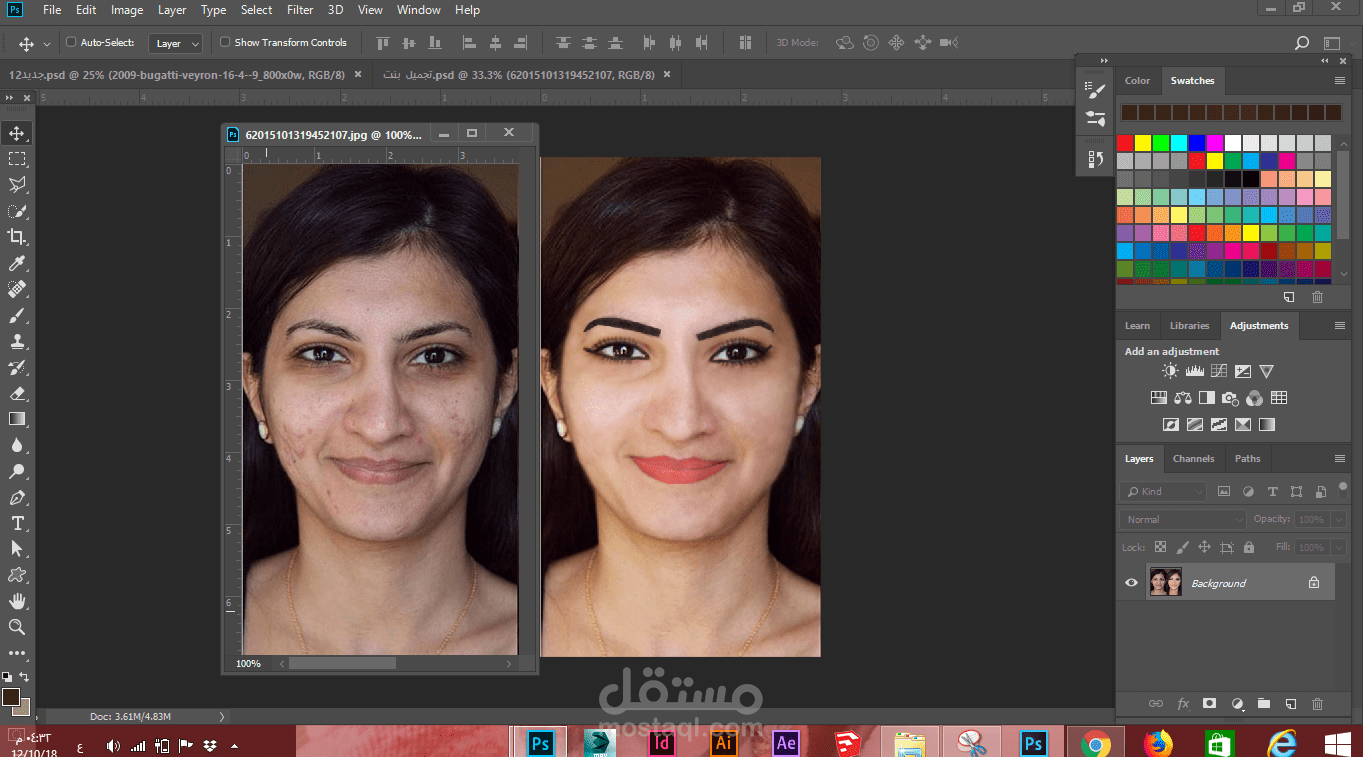The height and width of the screenshot is (757, 1363).
Task: Select the Eyedropper tool
Action: [17, 263]
